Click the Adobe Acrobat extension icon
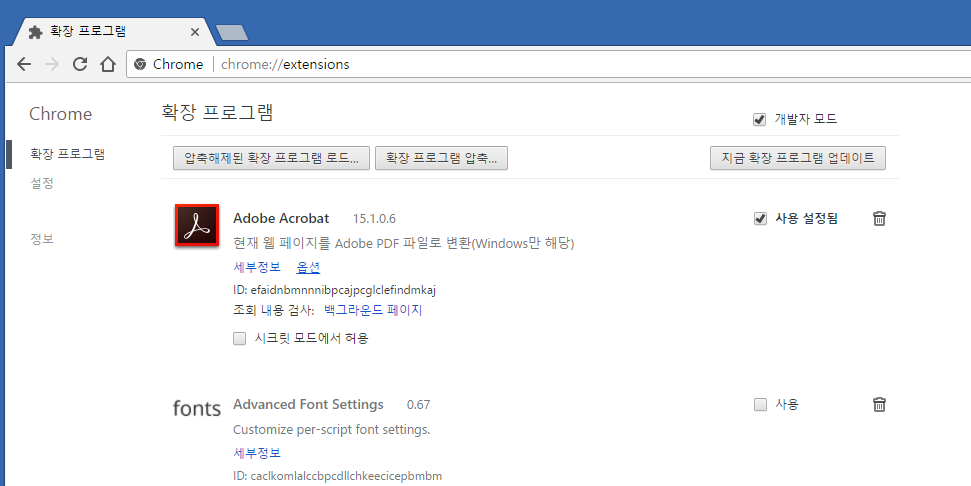 [x=198, y=225]
